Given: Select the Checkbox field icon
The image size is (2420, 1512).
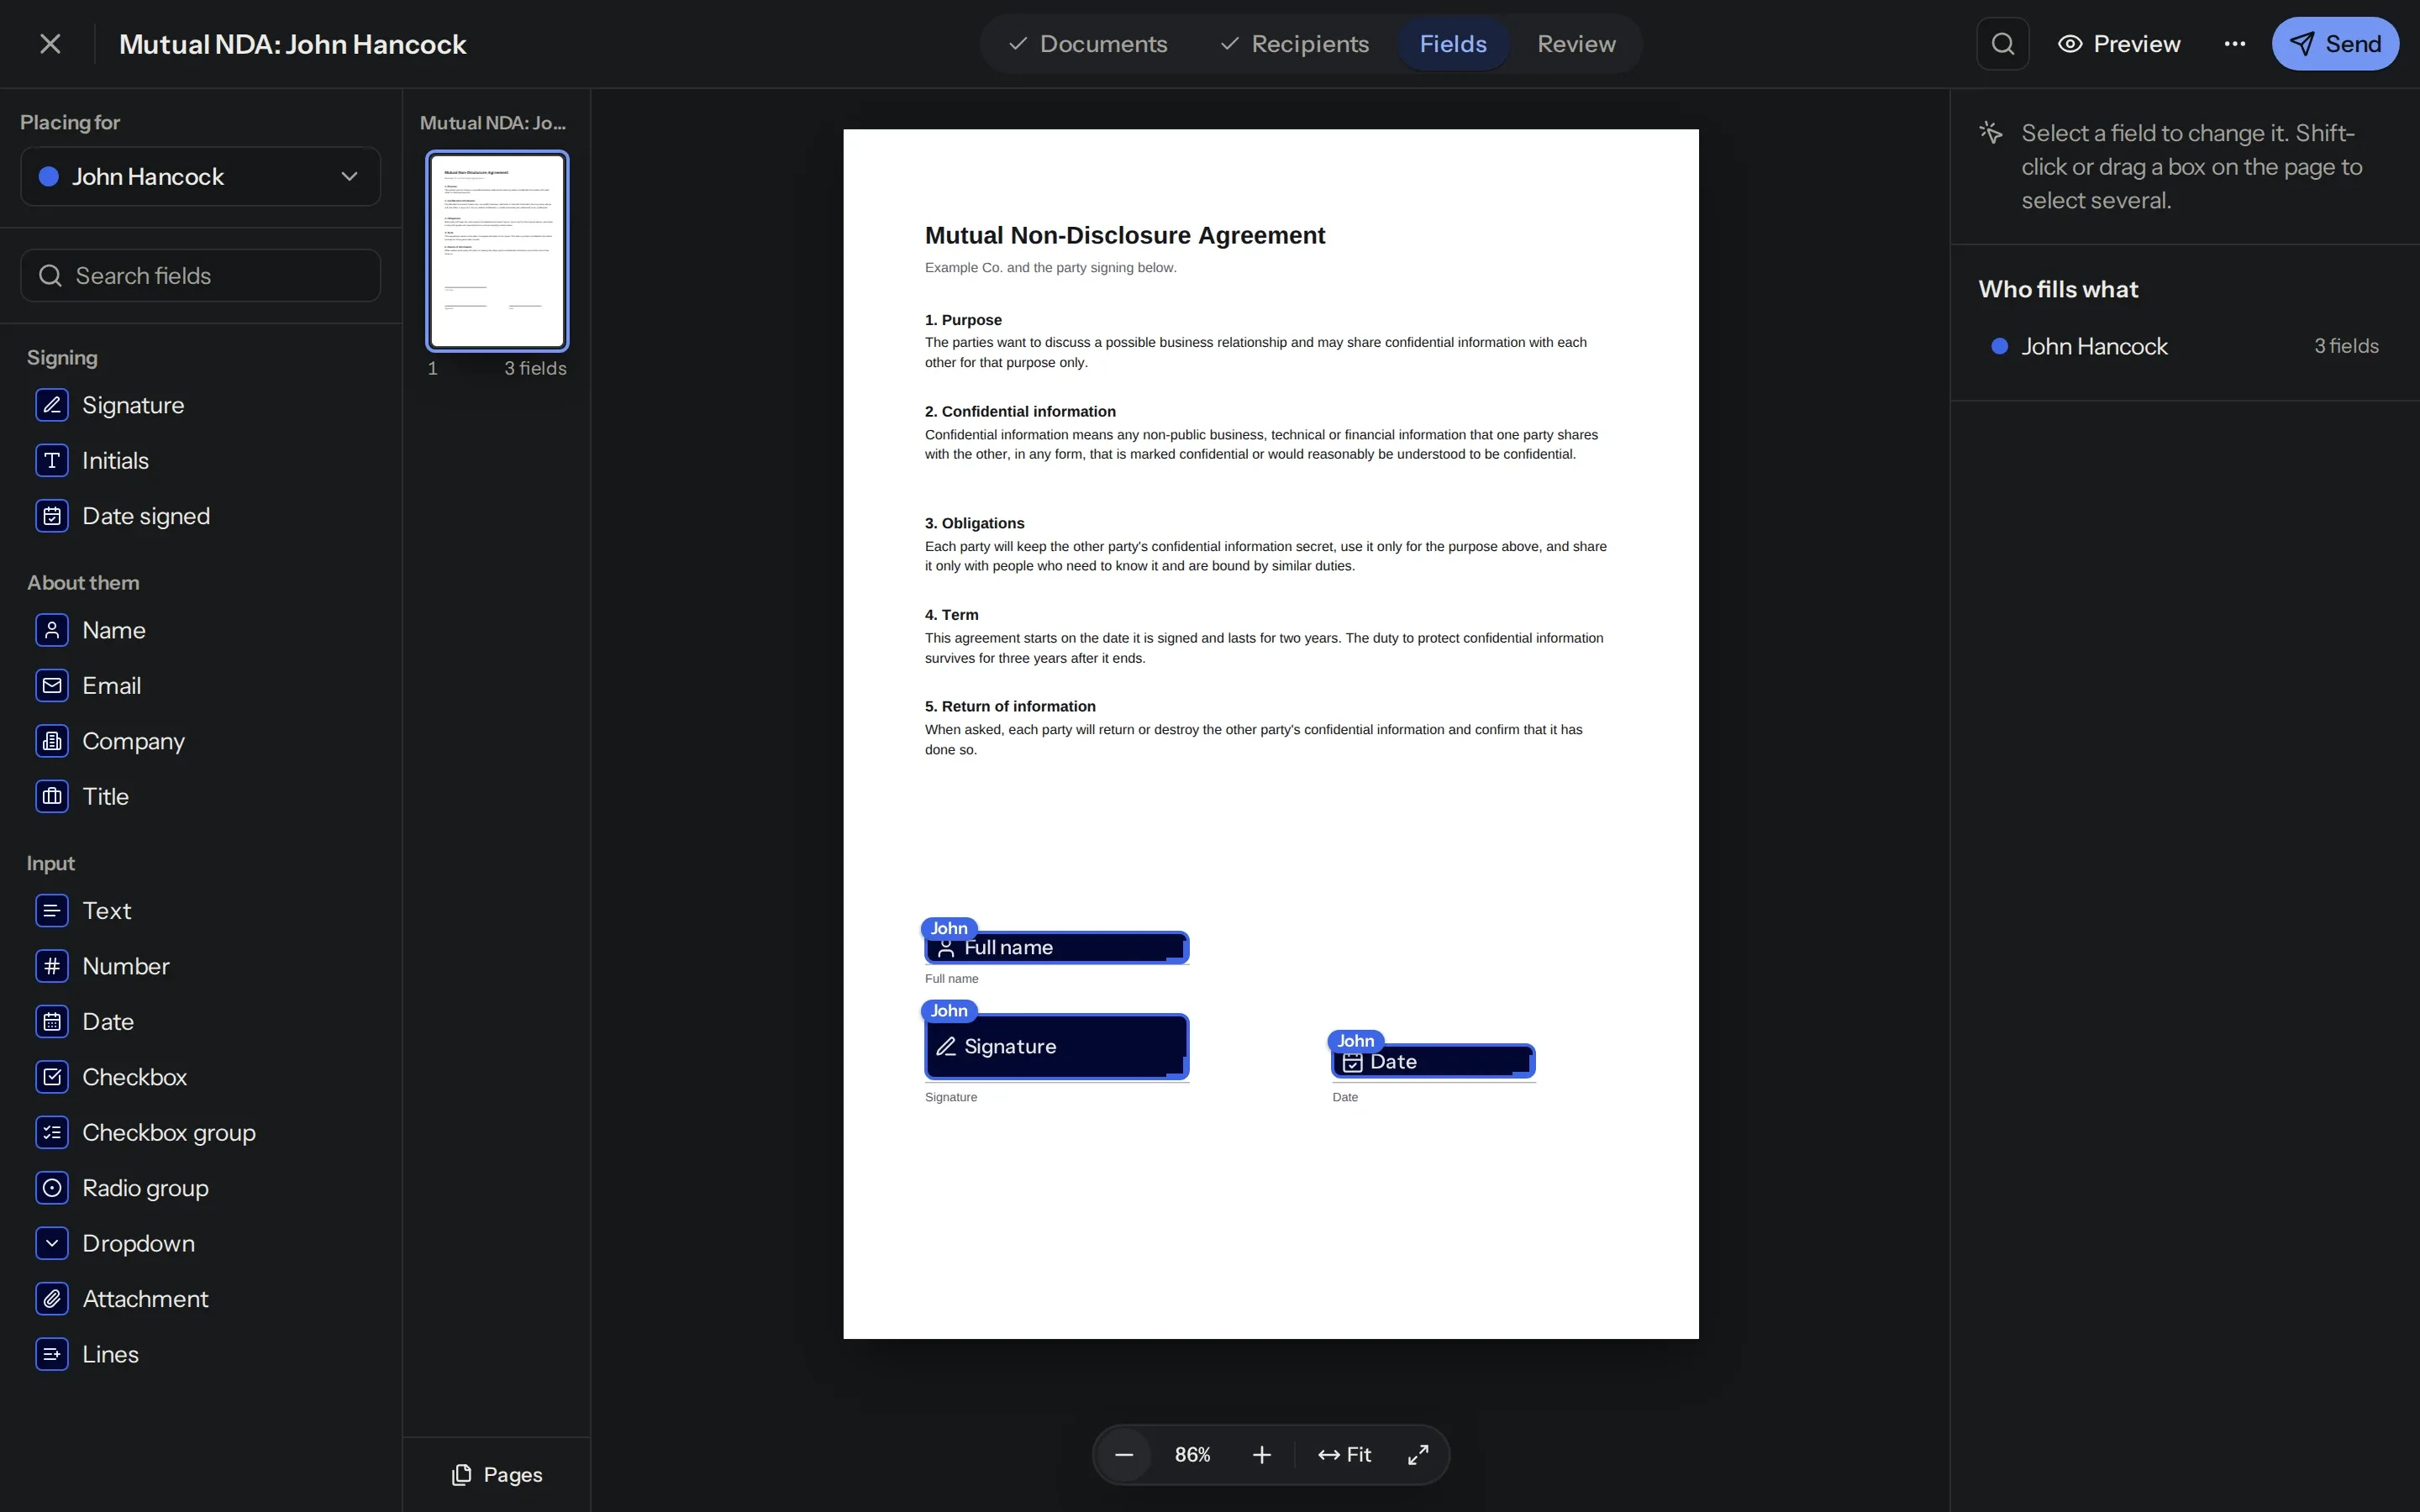Looking at the screenshot, I should pyautogui.click(x=52, y=1077).
